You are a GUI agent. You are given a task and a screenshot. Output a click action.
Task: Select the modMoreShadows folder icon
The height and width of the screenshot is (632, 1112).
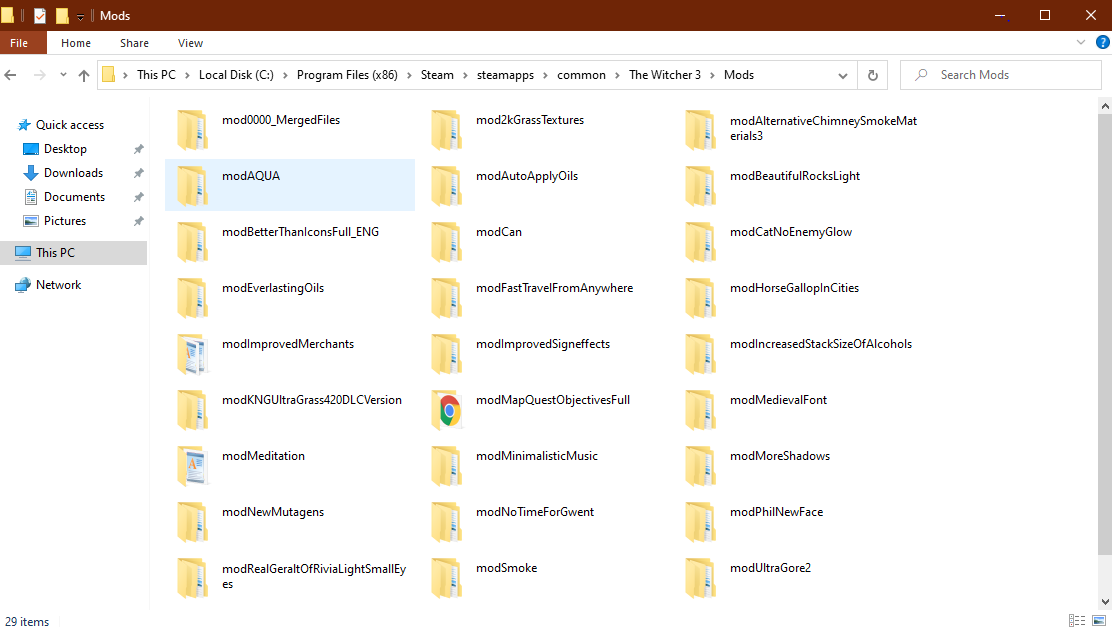tap(700, 466)
